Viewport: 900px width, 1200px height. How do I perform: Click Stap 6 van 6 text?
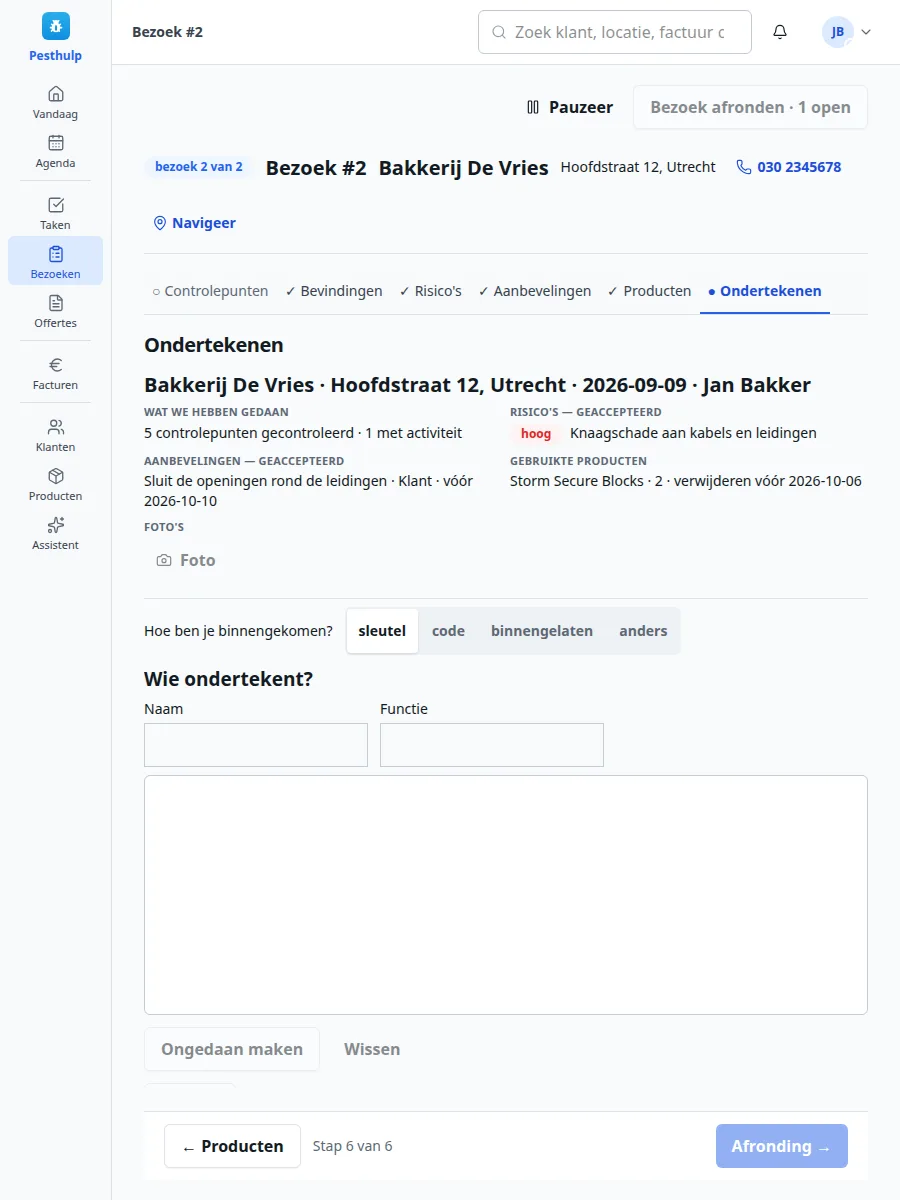(x=353, y=1146)
